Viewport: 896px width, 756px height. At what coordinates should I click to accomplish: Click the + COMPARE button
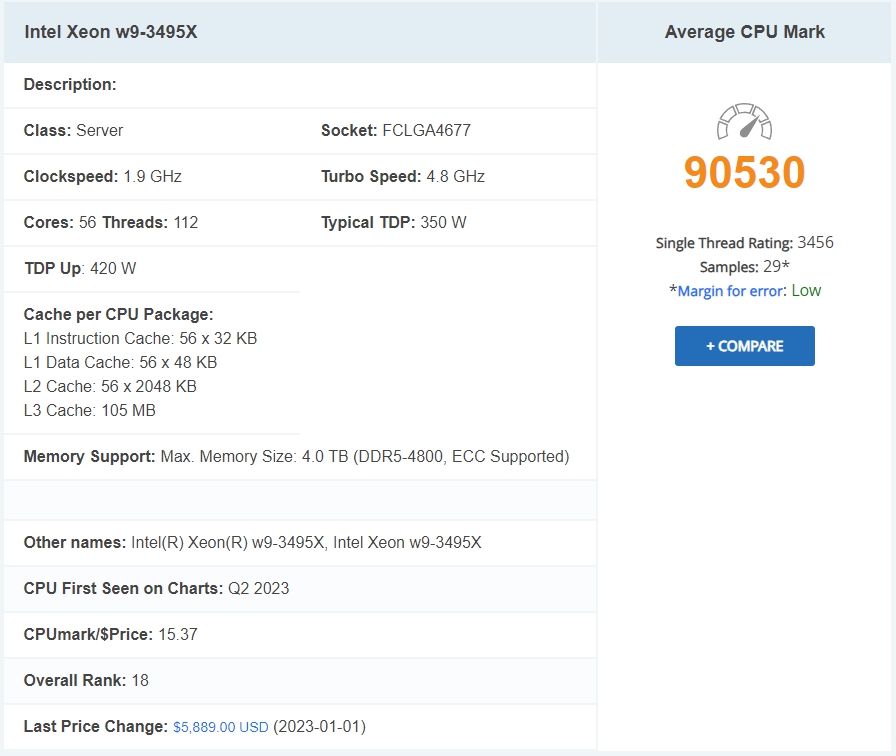click(x=745, y=346)
